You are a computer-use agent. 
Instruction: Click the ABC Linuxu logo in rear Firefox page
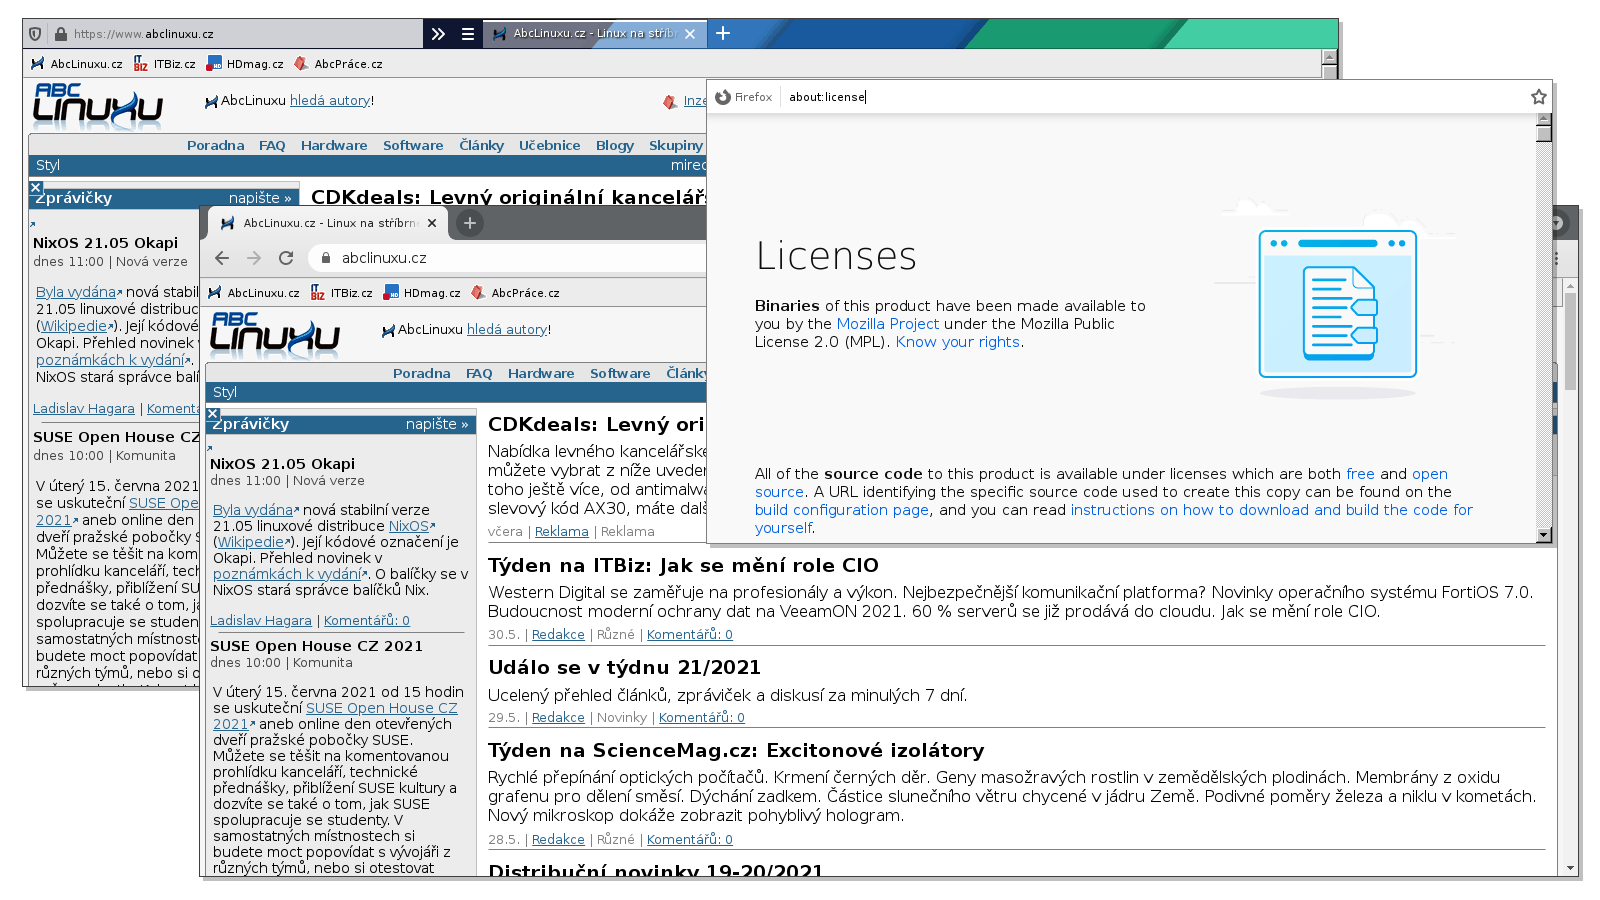coord(98,107)
